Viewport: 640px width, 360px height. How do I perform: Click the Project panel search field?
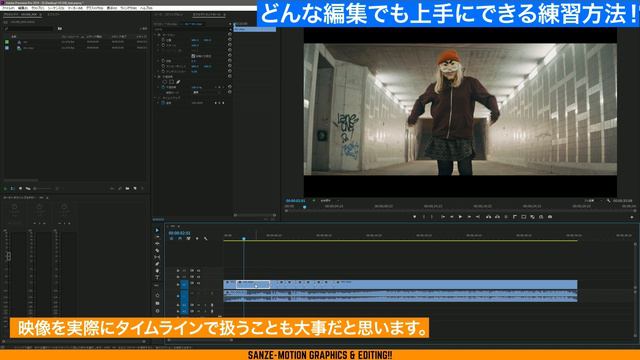click(29, 29)
